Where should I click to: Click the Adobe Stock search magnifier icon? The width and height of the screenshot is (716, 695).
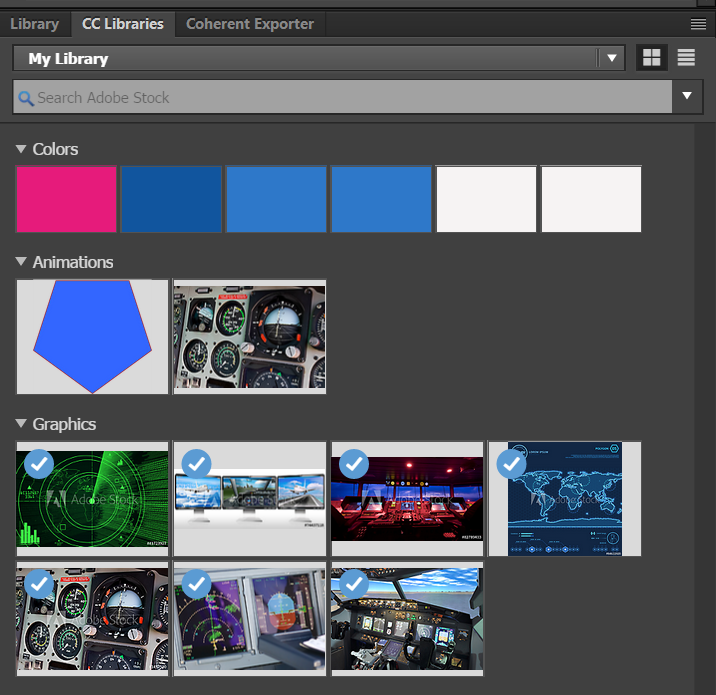26,98
